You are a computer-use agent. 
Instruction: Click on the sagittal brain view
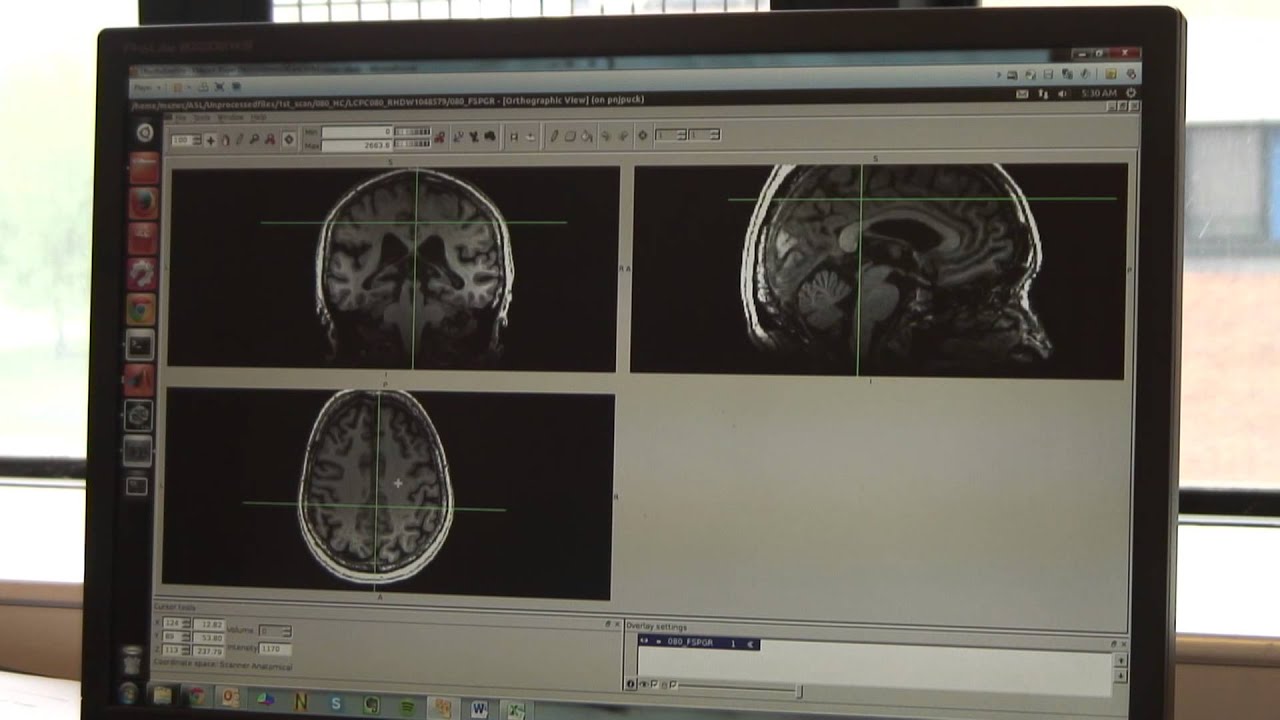(x=880, y=271)
